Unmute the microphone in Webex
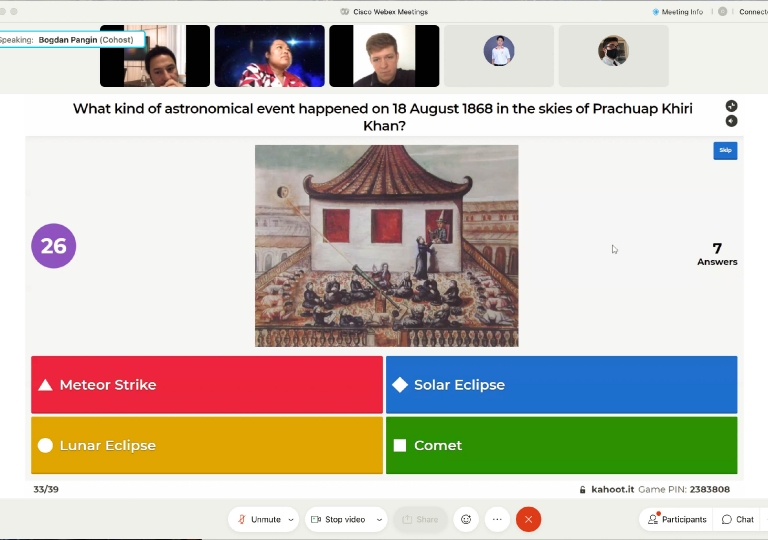Image resolution: width=768 pixels, height=540 pixels. [x=259, y=519]
